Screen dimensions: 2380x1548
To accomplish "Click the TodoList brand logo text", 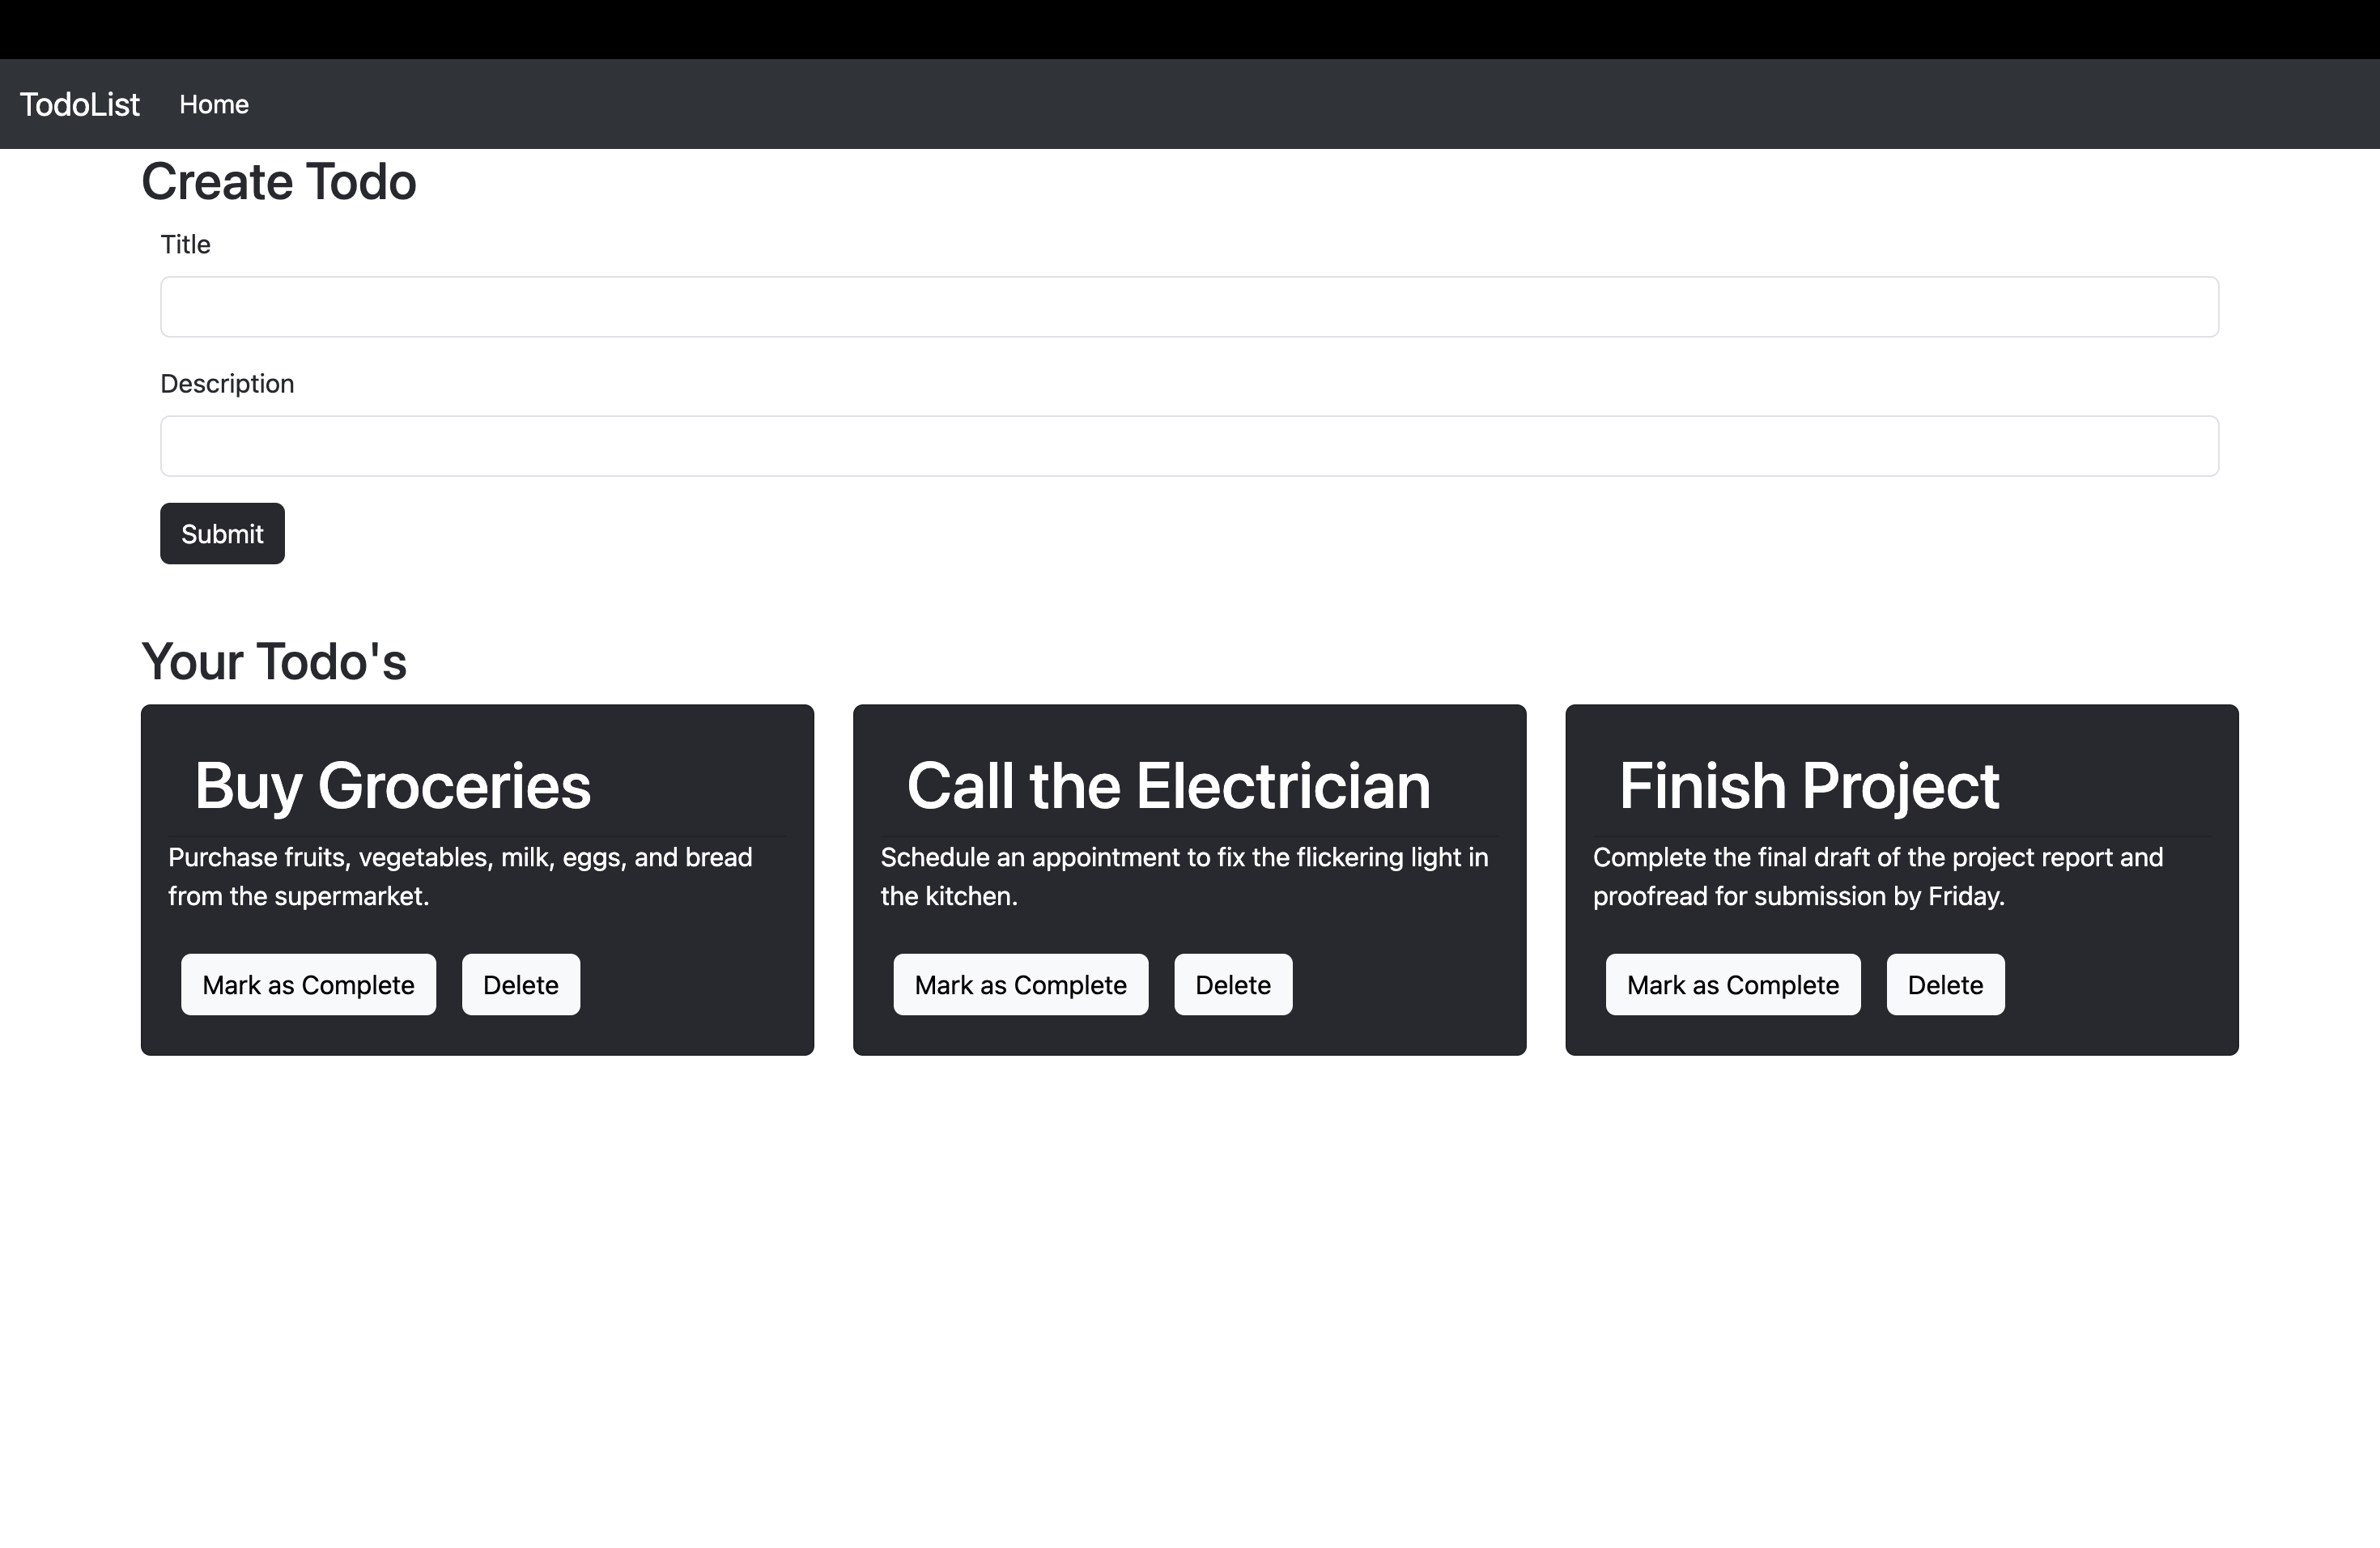I will pyautogui.click(x=80, y=104).
